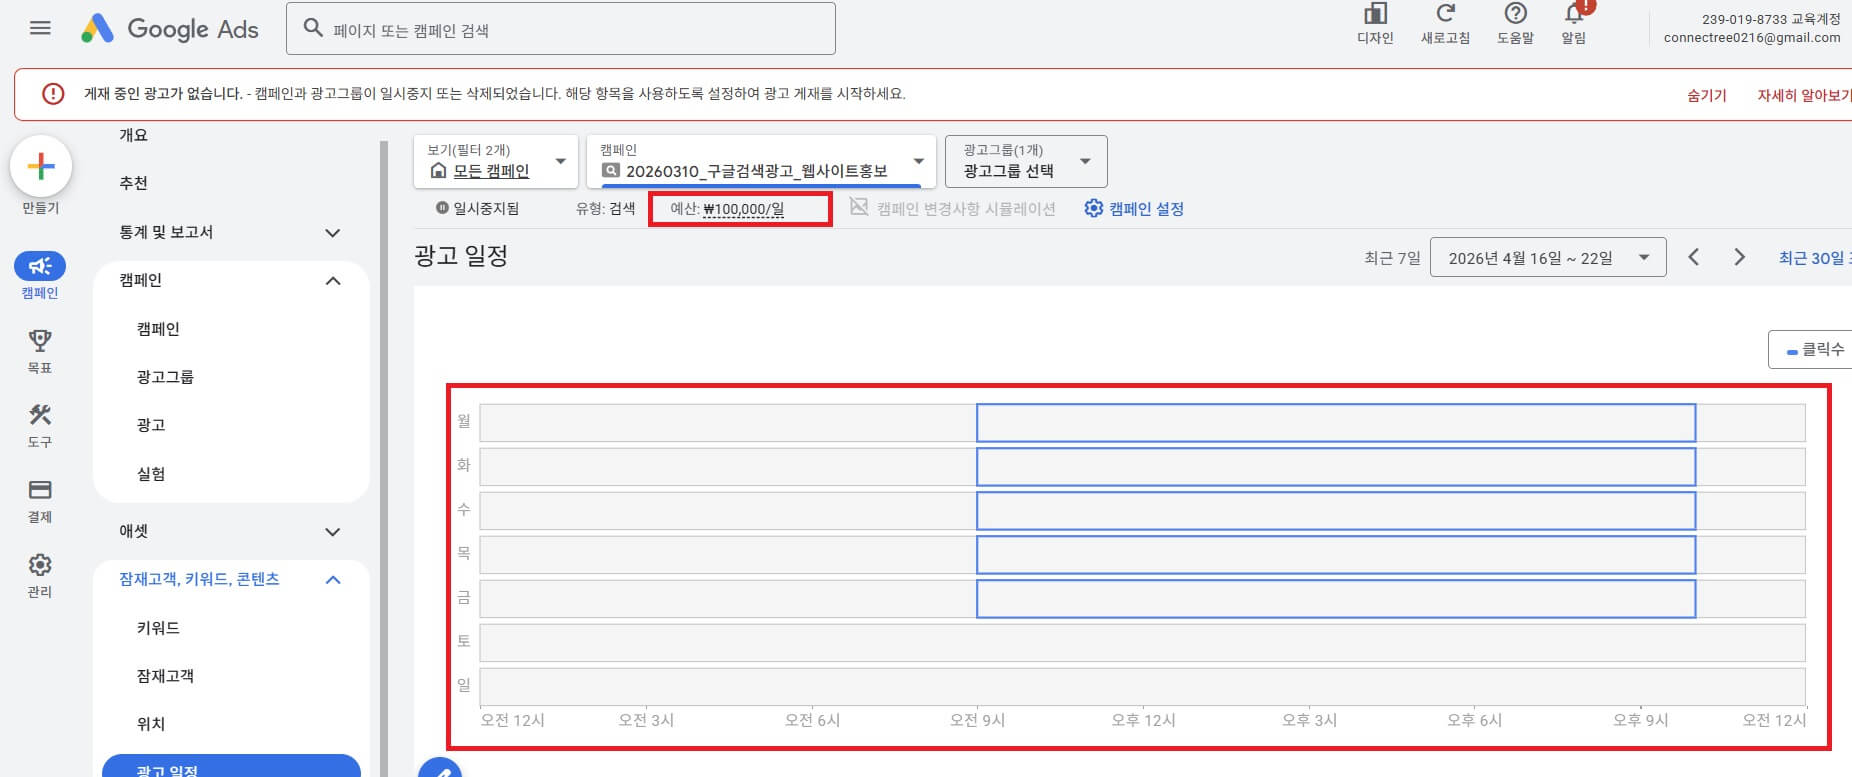Select 키워드 in the sidebar menu
Screen dimensions: 1852x777
[158, 628]
